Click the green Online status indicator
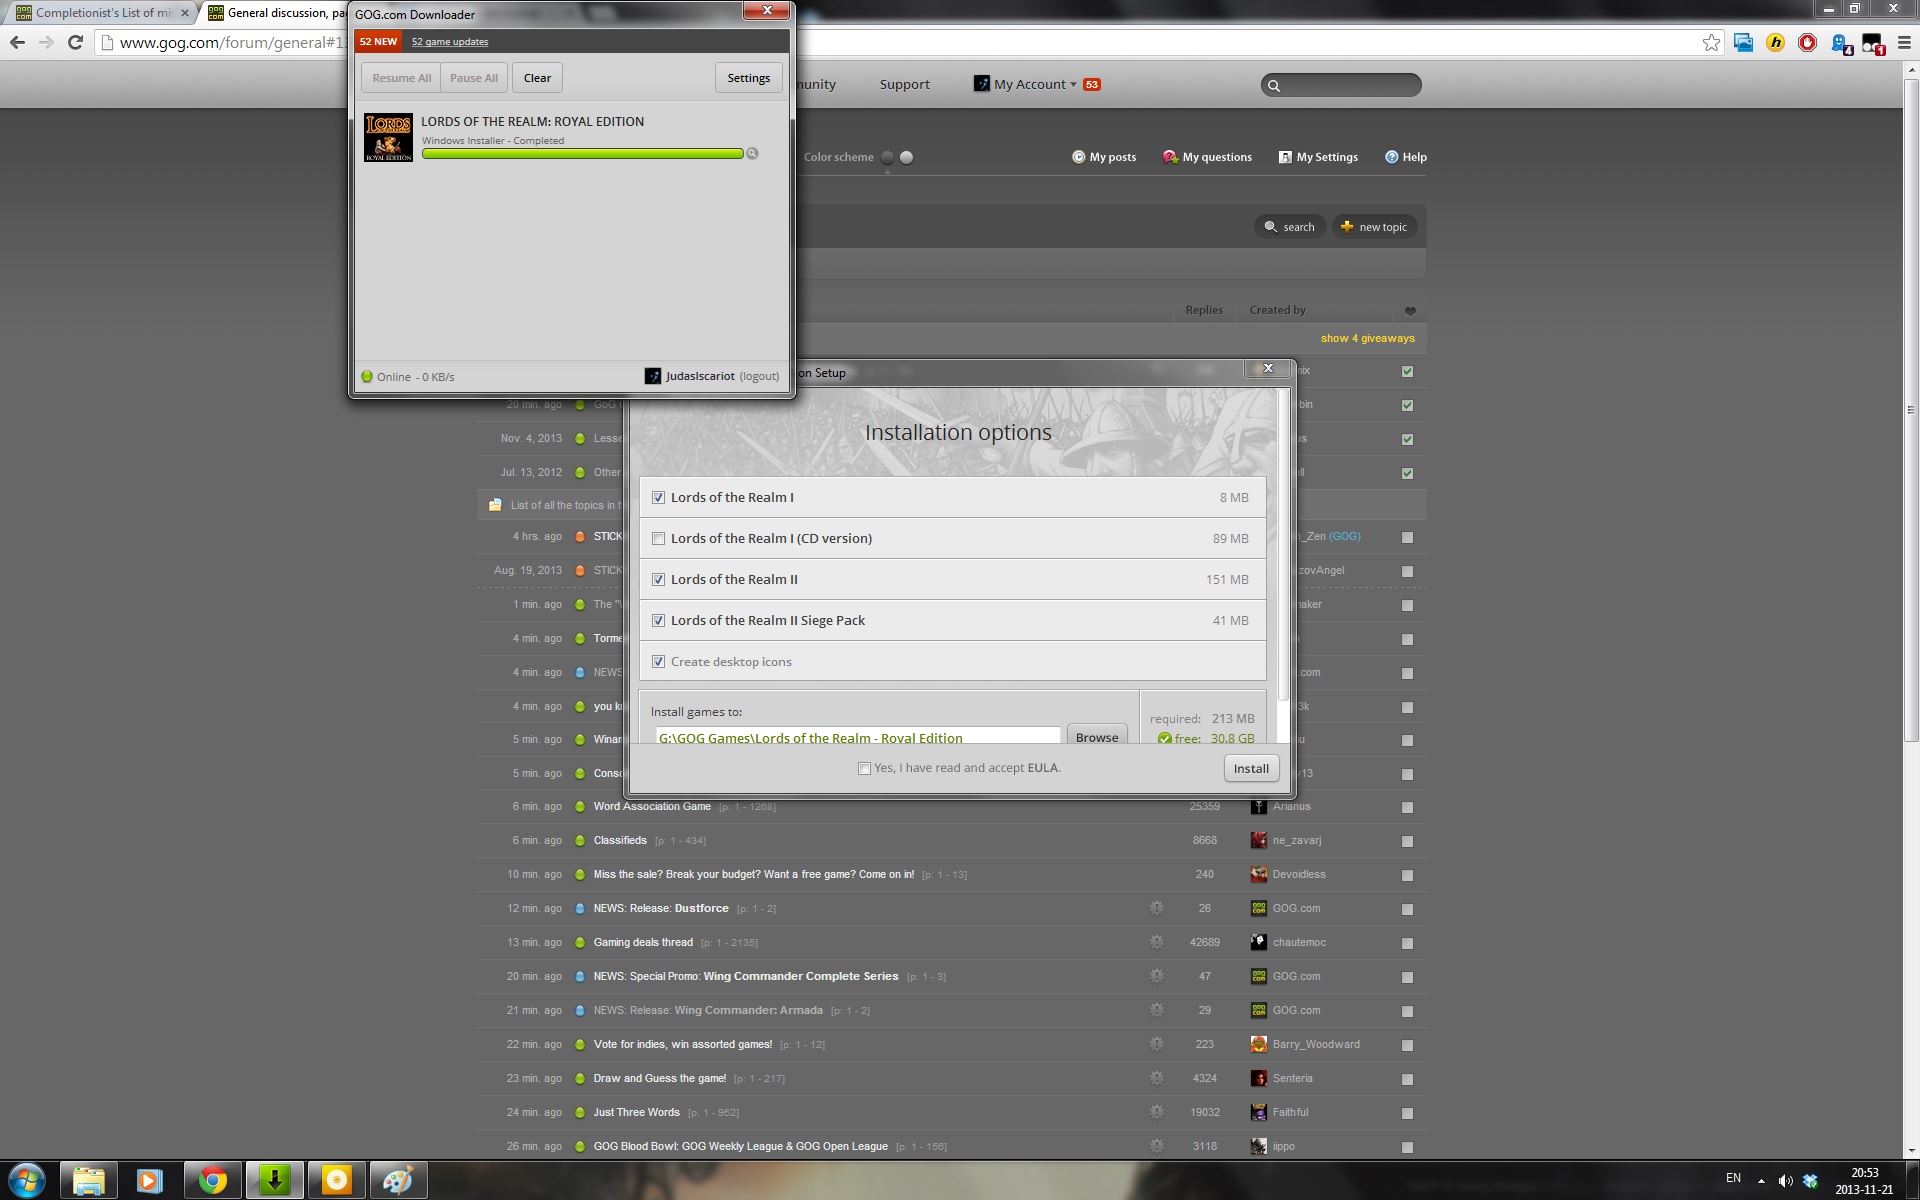Screen dimensions: 1920x1200 [367, 377]
